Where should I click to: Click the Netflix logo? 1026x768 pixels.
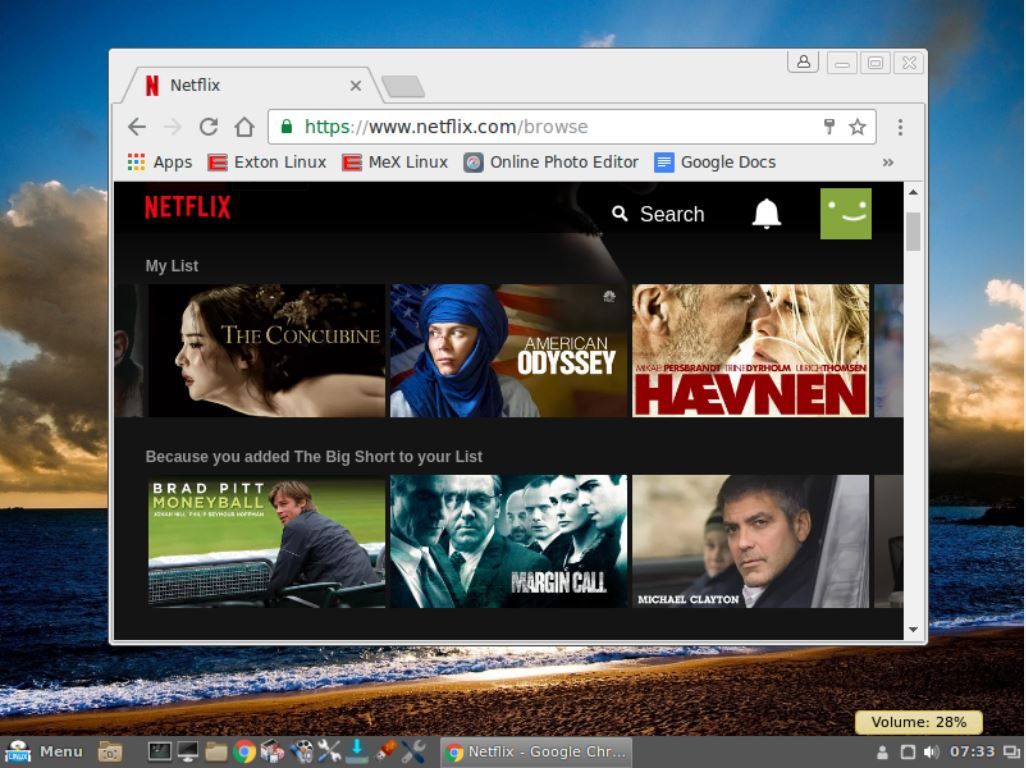pyautogui.click(x=188, y=207)
